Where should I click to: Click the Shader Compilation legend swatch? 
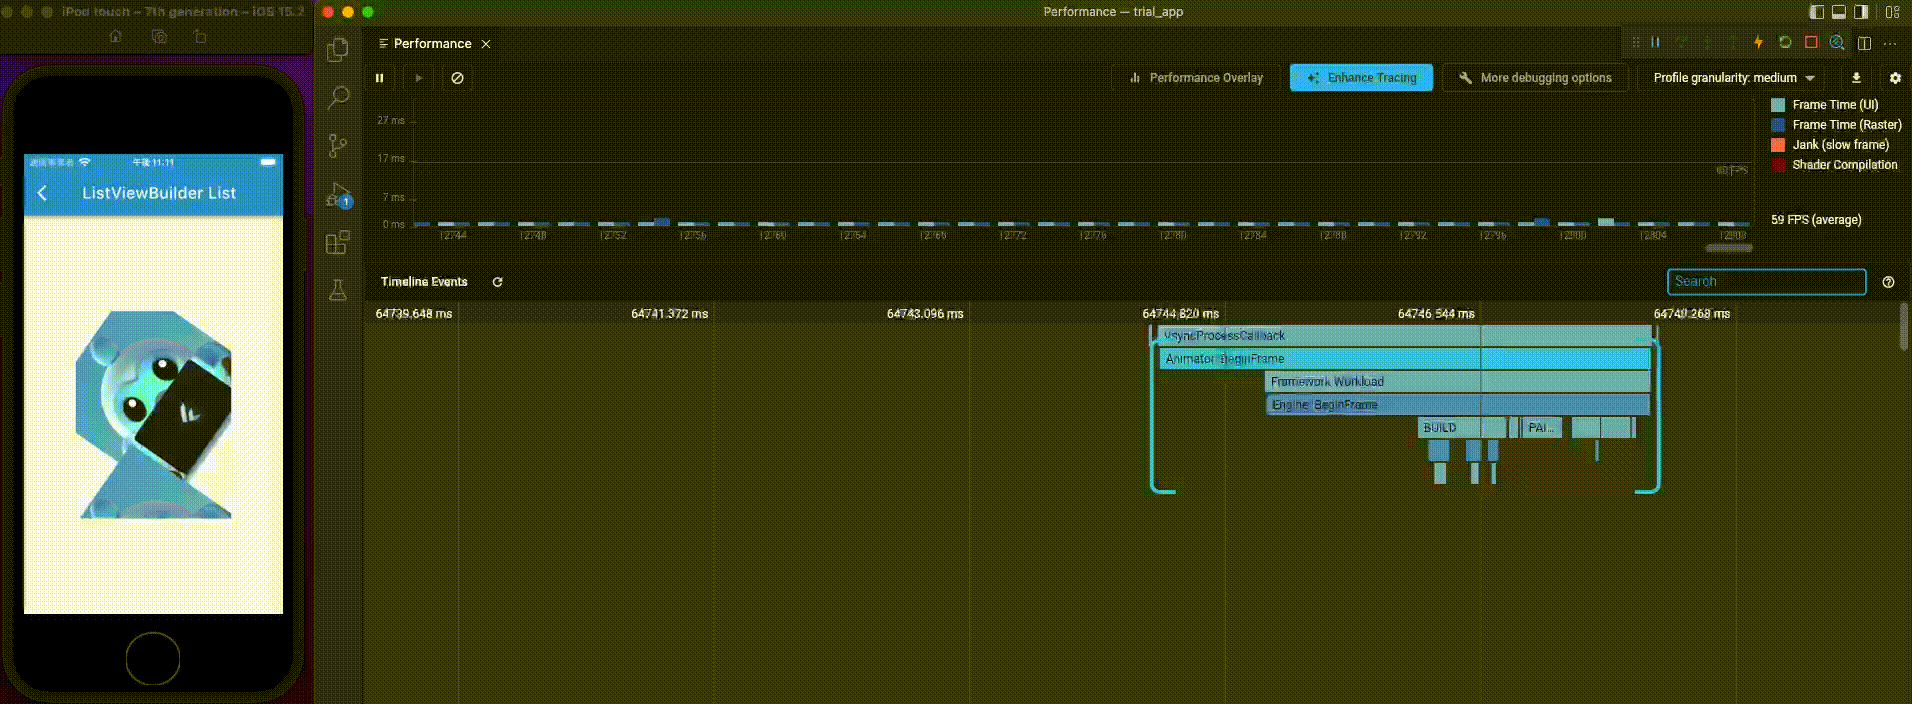coord(1778,165)
